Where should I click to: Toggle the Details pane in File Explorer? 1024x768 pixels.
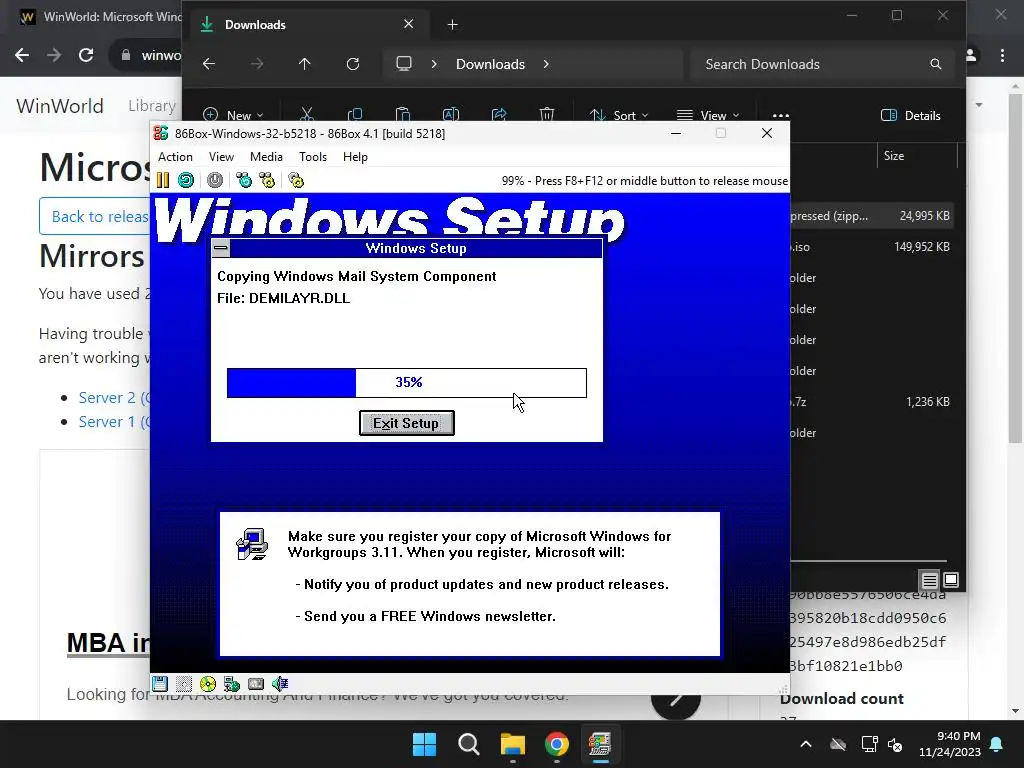click(911, 116)
